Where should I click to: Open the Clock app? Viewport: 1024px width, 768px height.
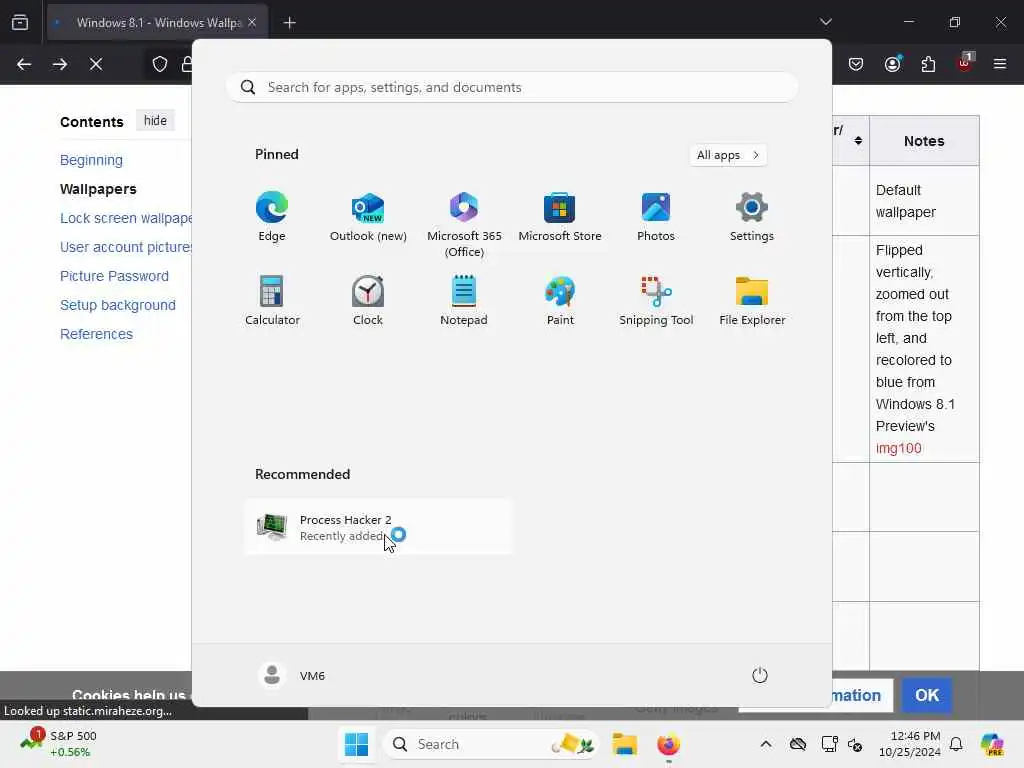[368, 300]
